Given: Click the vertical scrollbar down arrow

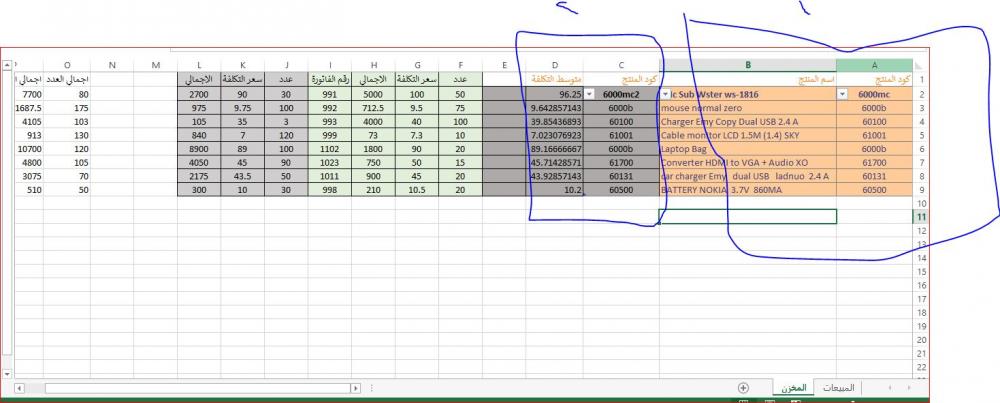Looking at the screenshot, I should click(x=6, y=374).
